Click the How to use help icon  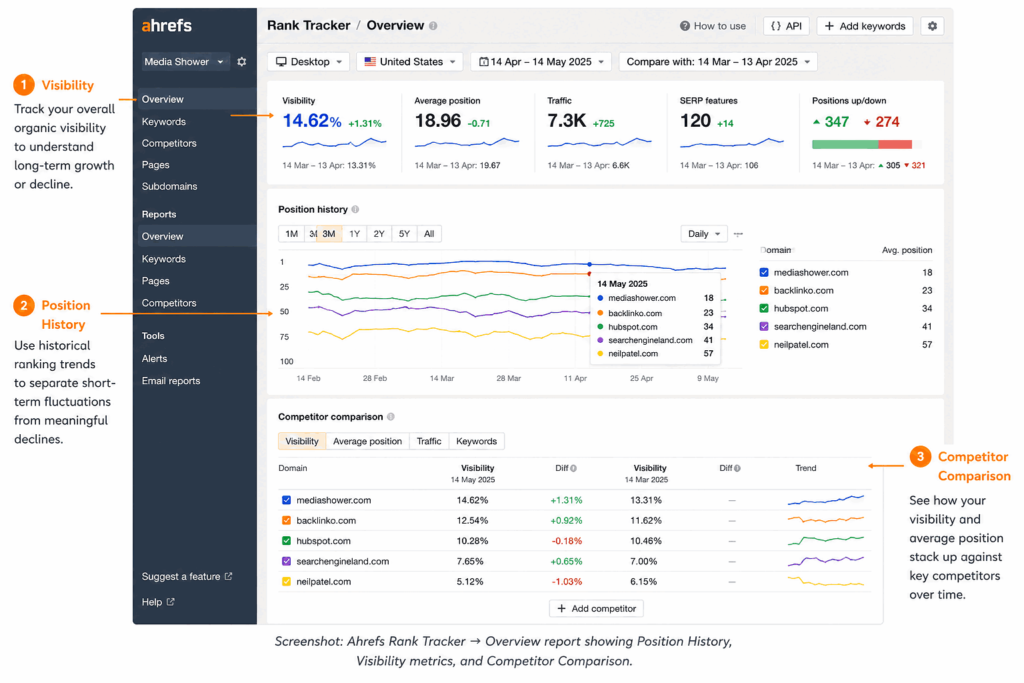pyautogui.click(x=684, y=26)
